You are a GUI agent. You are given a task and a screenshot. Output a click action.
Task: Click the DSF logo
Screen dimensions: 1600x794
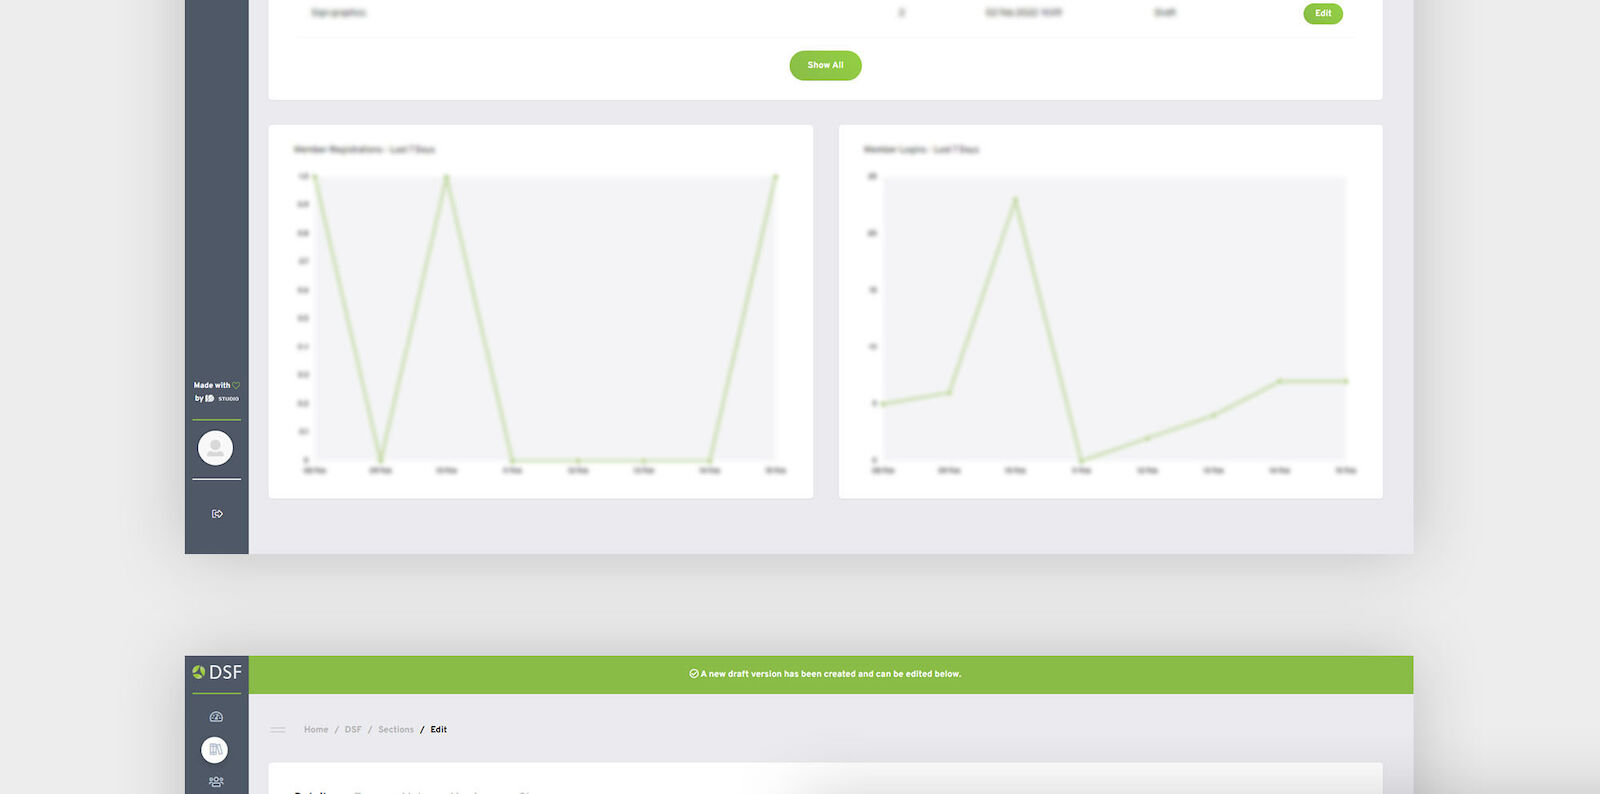(x=217, y=673)
